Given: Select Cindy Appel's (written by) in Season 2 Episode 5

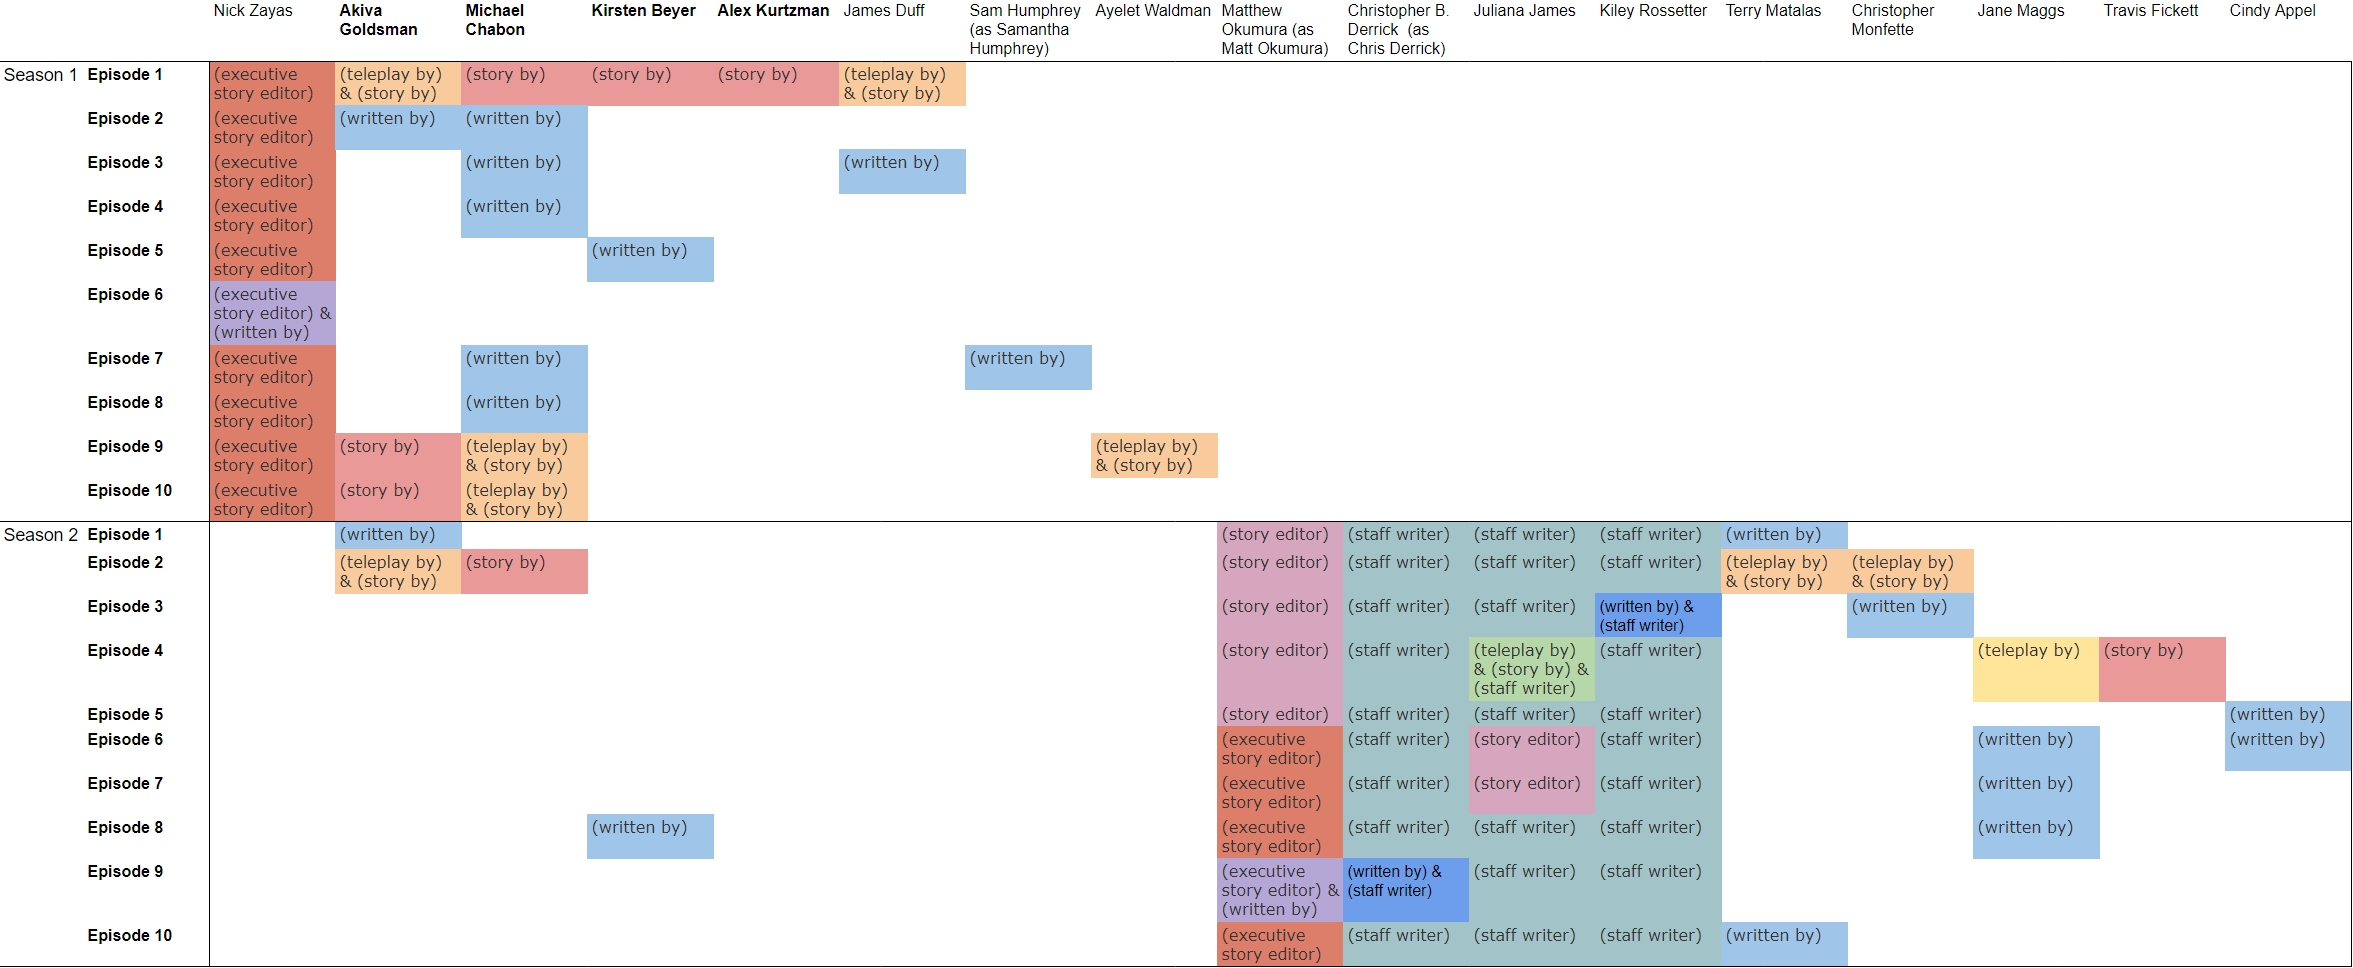Looking at the screenshot, I should click(2288, 714).
